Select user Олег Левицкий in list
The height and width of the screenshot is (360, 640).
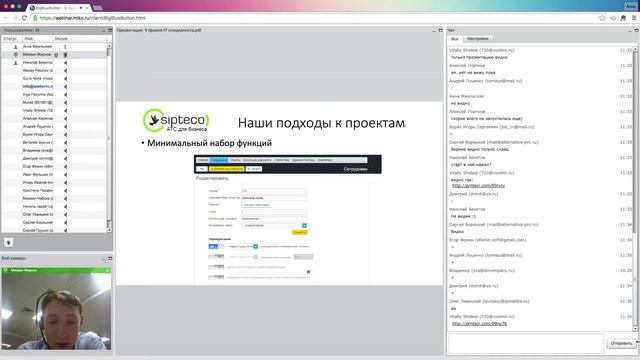(55, 214)
